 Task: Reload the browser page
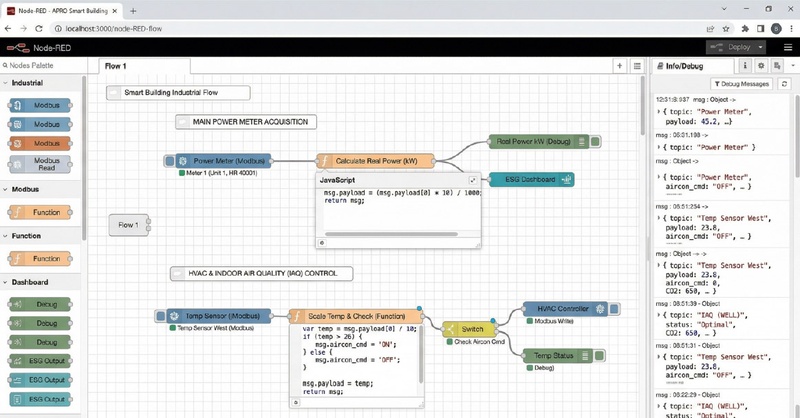[x=39, y=29]
